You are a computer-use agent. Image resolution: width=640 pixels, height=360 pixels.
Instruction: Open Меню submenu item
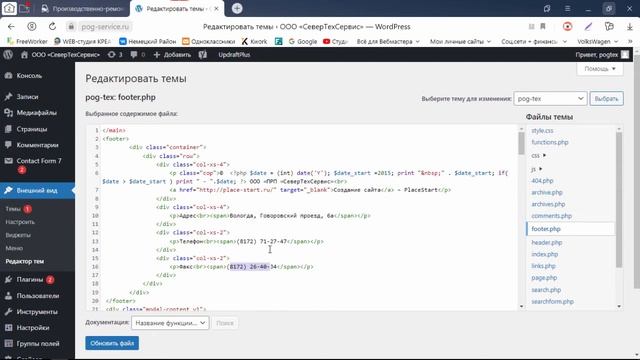[14, 248]
